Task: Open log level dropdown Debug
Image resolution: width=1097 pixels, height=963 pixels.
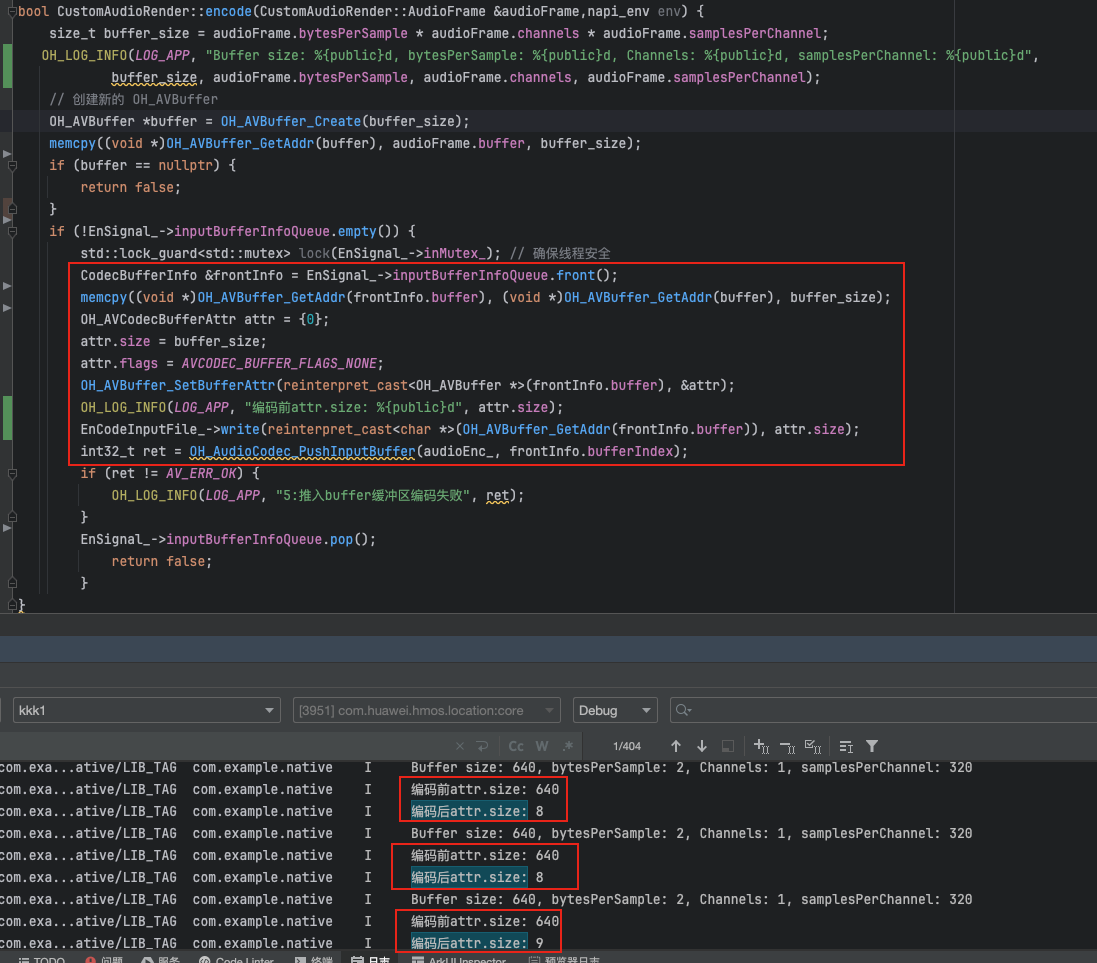Action: click(x=615, y=710)
